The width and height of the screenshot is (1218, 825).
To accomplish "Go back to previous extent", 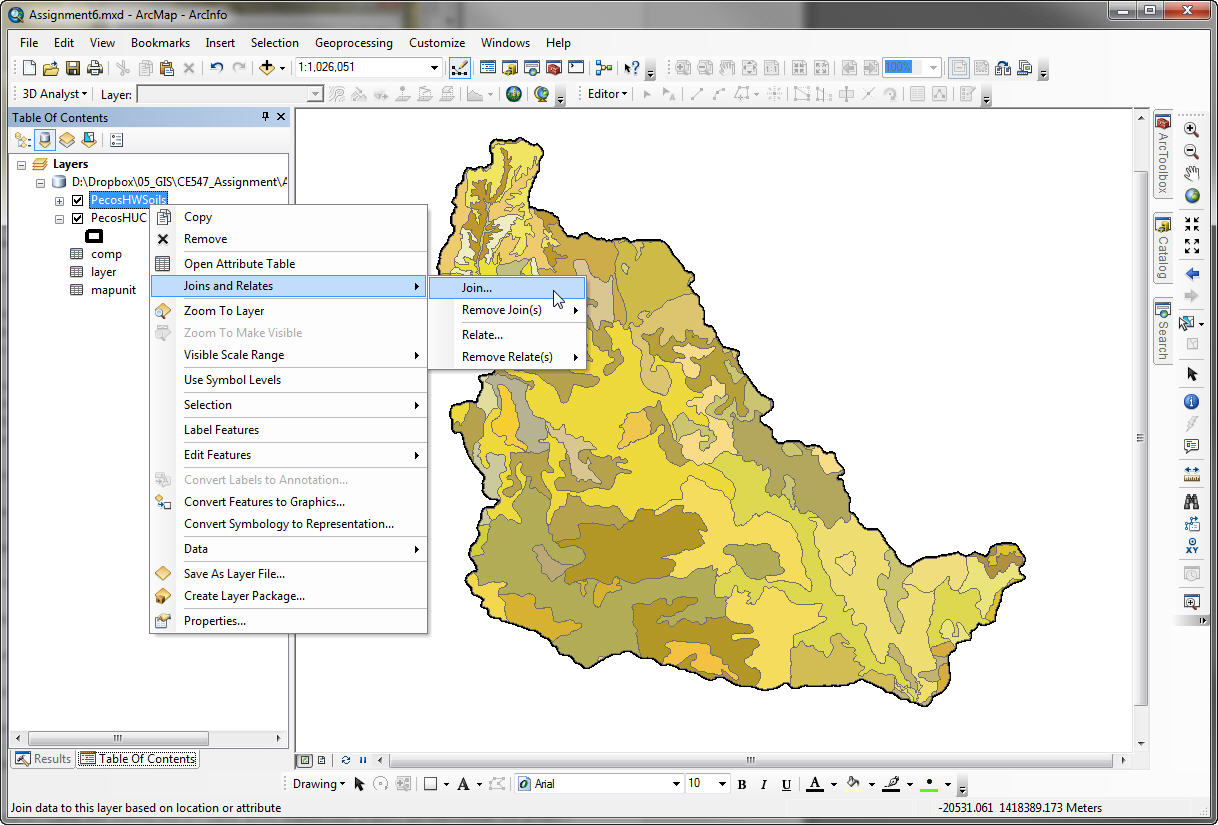I will click(1191, 273).
